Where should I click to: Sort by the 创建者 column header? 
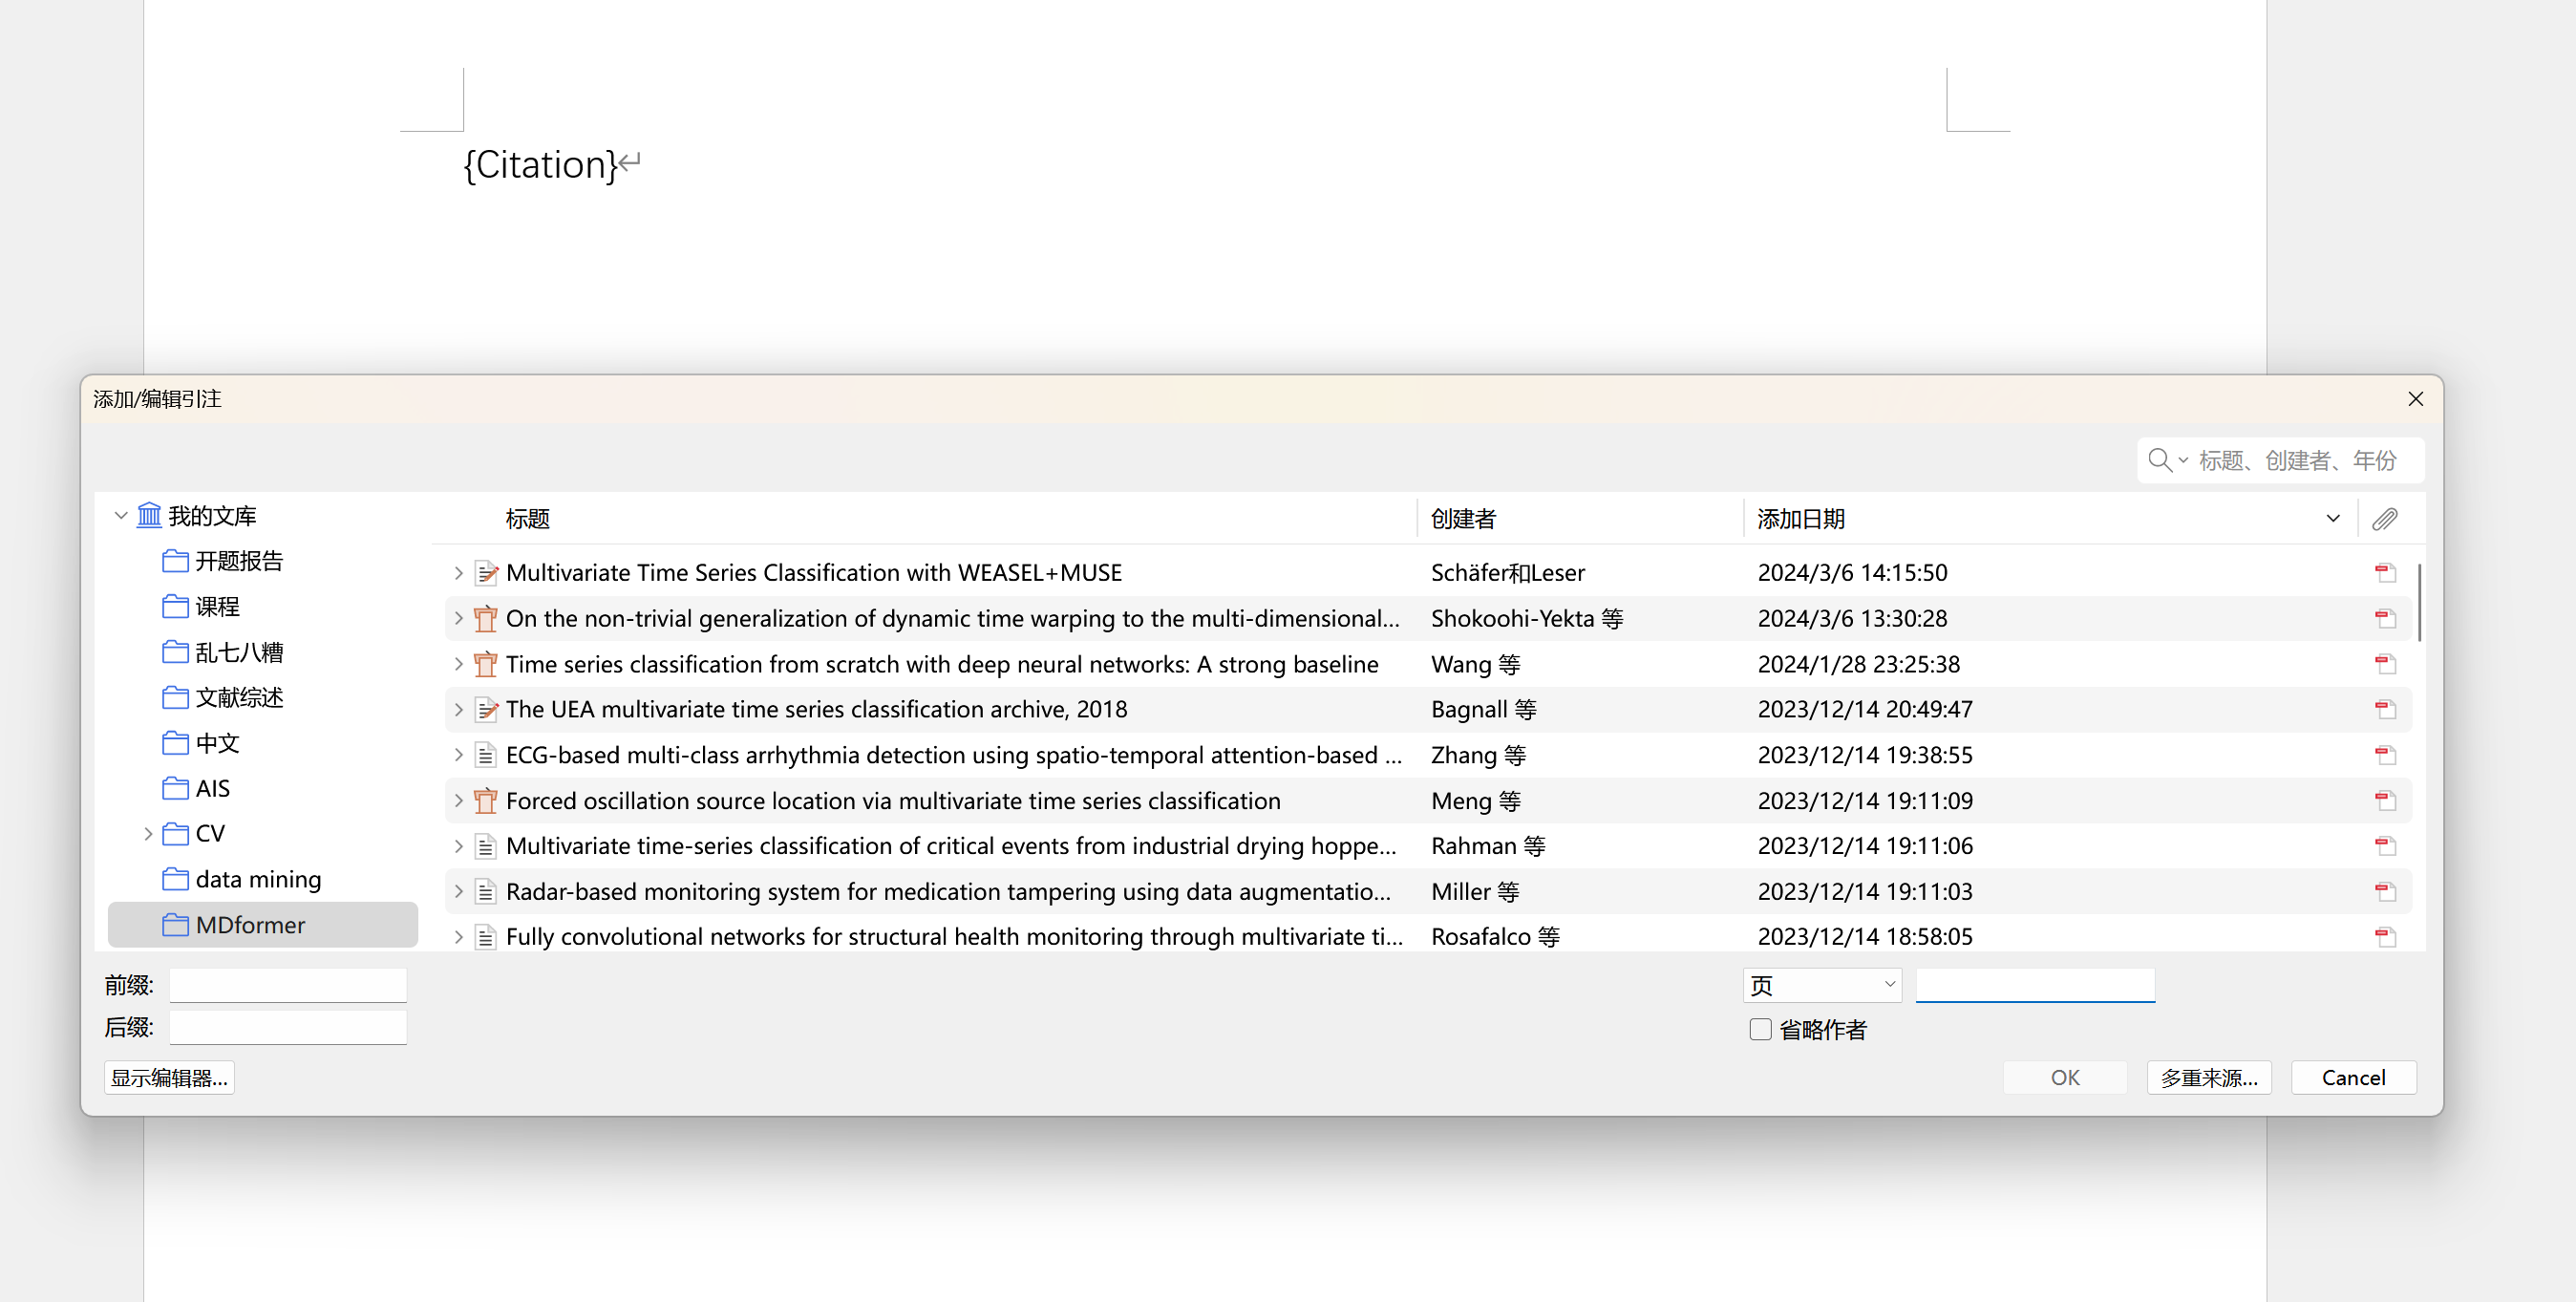[x=1463, y=519]
